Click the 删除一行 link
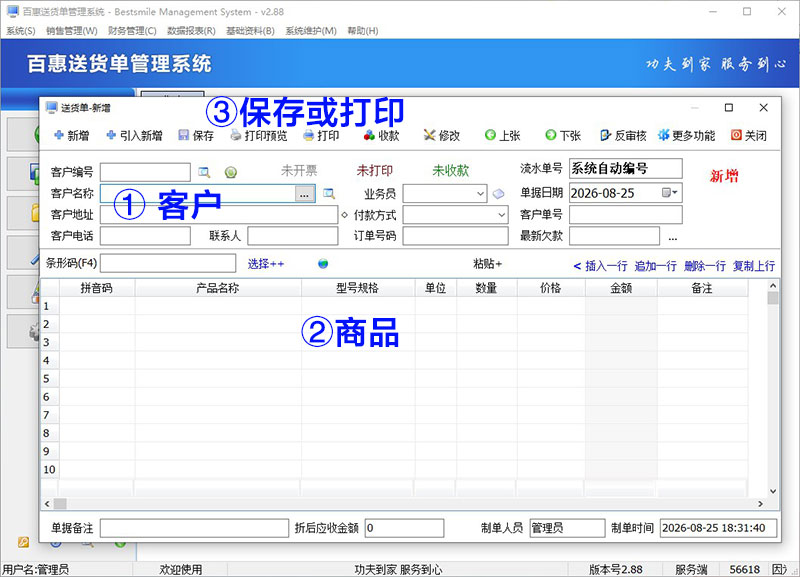800x577 pixels. click(705, 266)
